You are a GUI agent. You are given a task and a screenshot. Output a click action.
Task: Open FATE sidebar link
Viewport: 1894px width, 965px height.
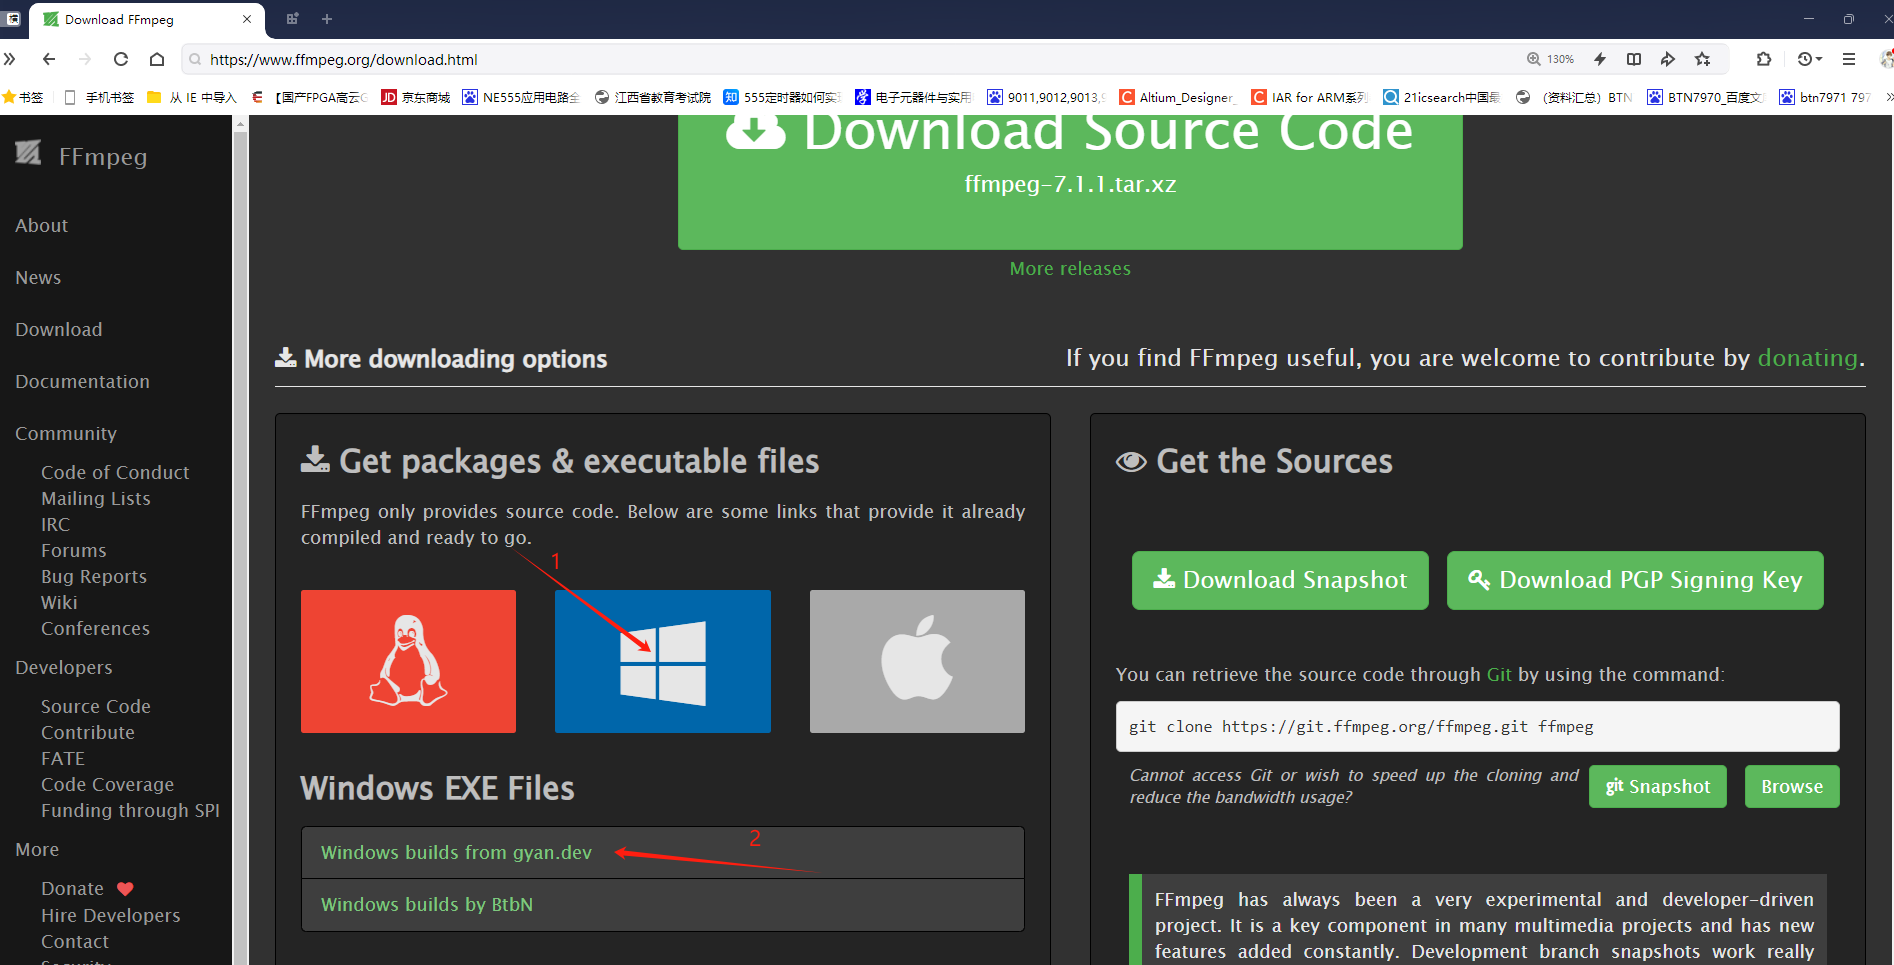pyautogui.click(x=63, y=758)
